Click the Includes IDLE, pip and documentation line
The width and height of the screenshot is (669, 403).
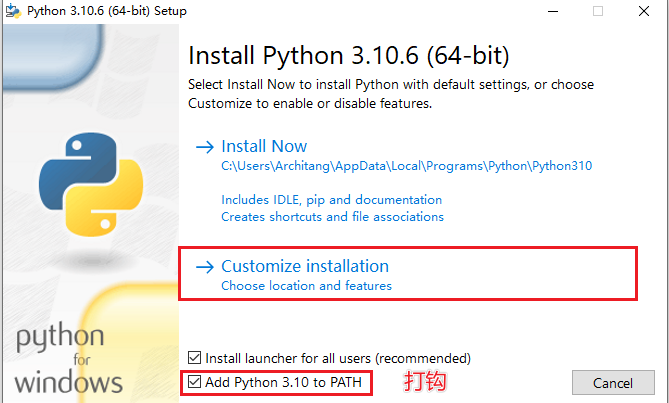coord(331,200)
